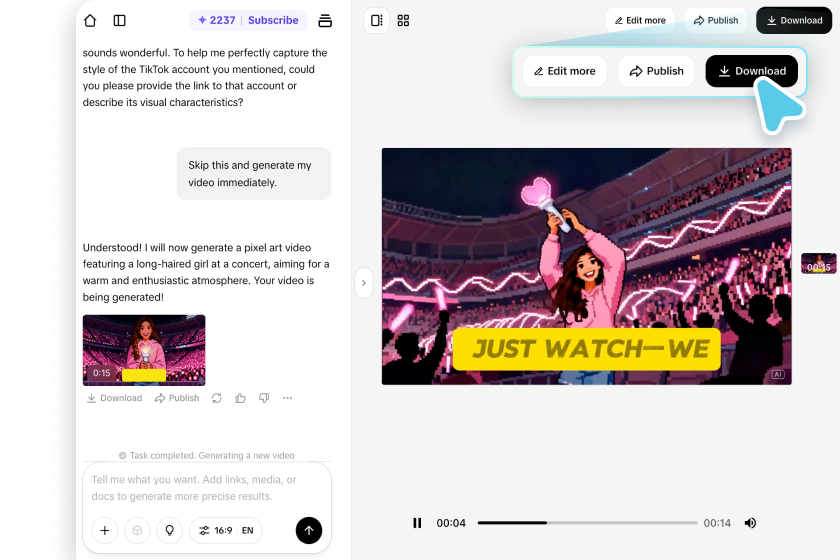Toggle split panel view icon
This screenshot has width=840, height=560.
point(377,20)
